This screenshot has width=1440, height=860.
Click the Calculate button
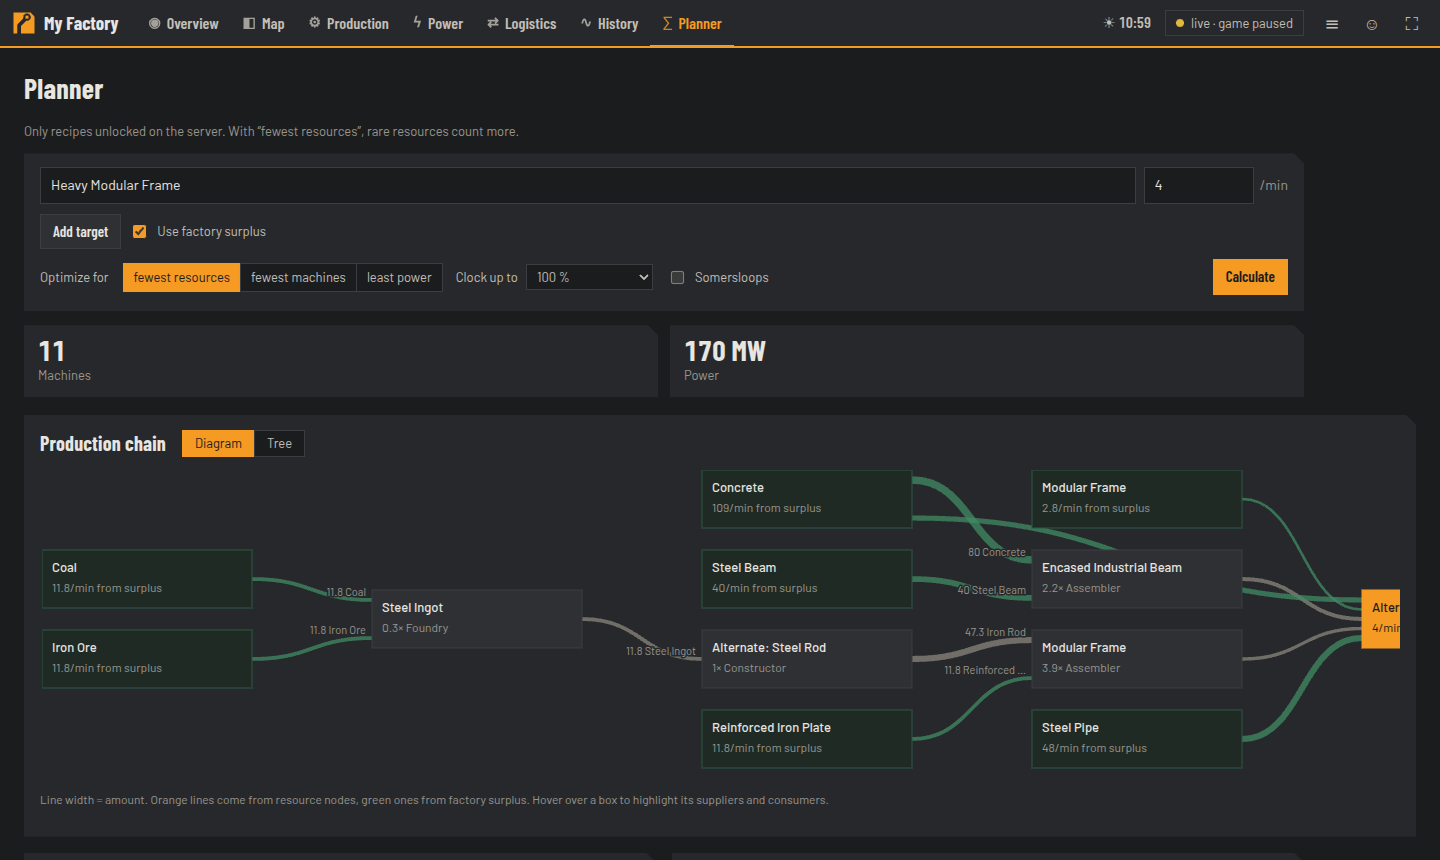pyautogui.click(x=1250, y=277)
